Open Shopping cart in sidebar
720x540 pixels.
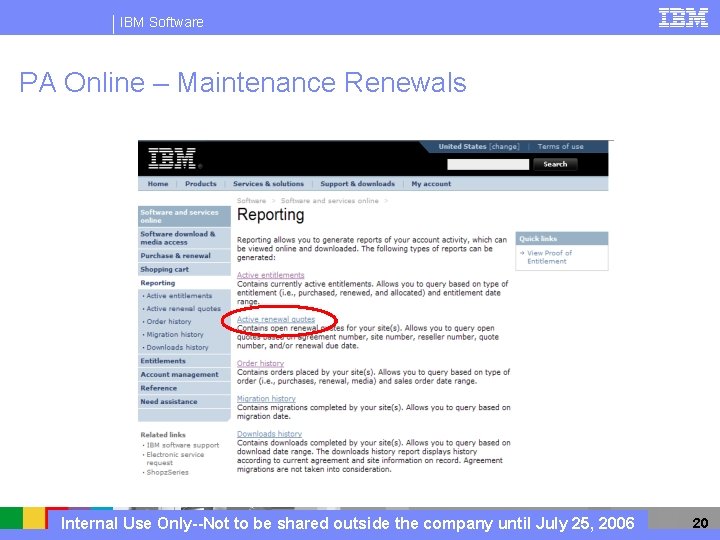[x=184, y=270]
